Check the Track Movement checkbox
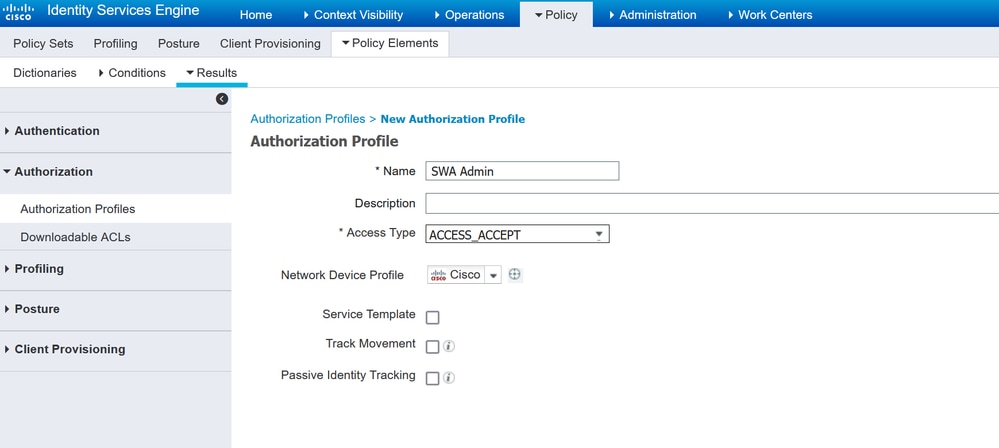 433,347
